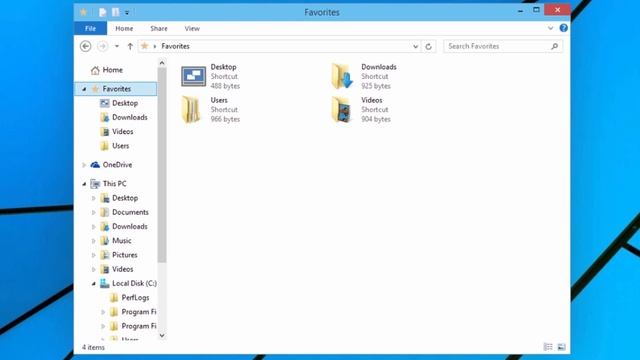The image size is (640, 360).
Task: Switch to the Home ribbon tab
Action: [124, 29]
